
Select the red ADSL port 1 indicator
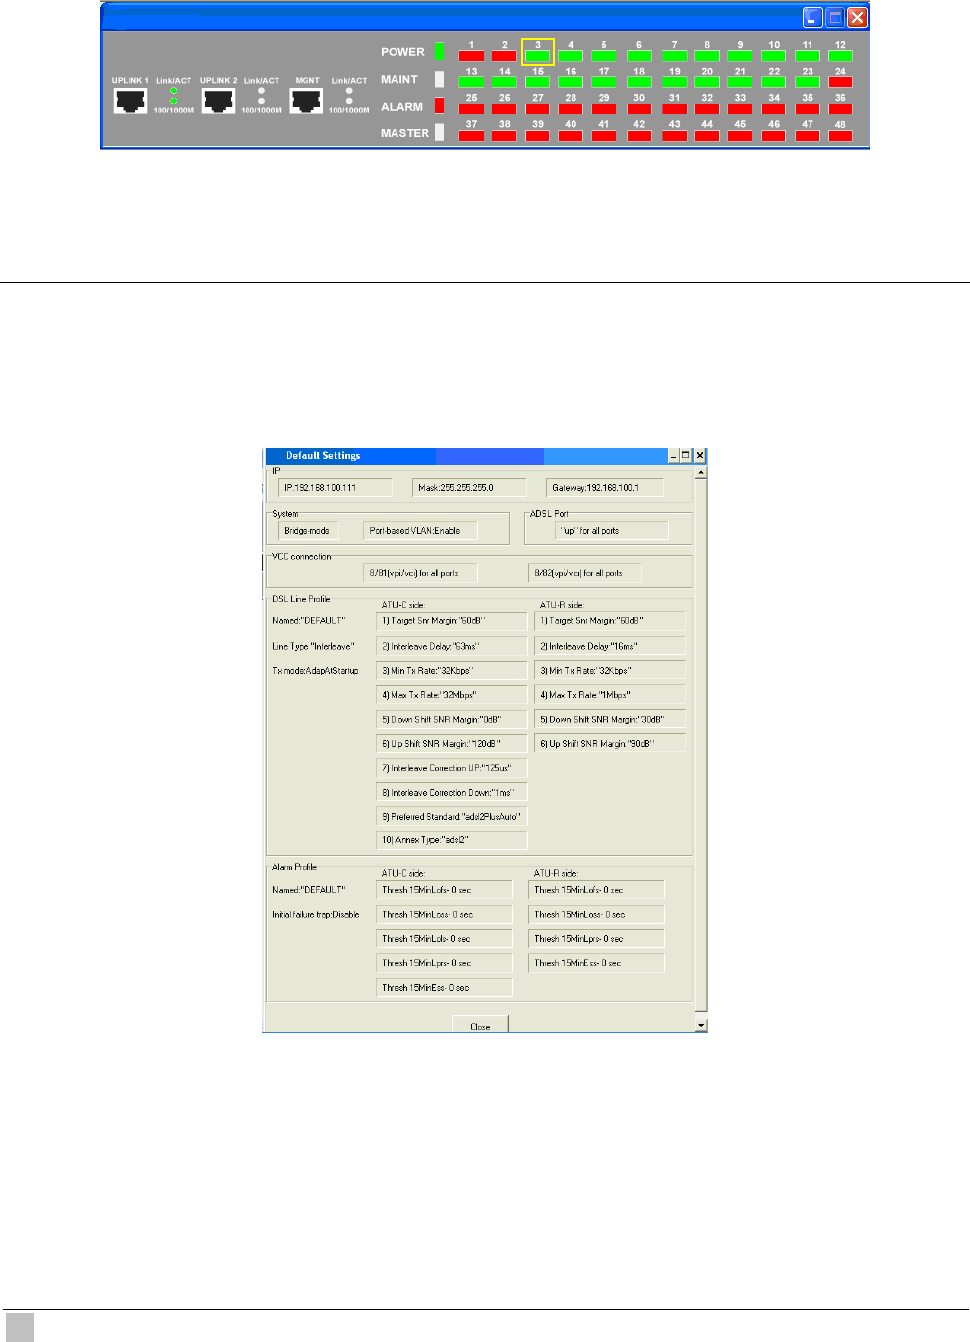tap(471, 56)
